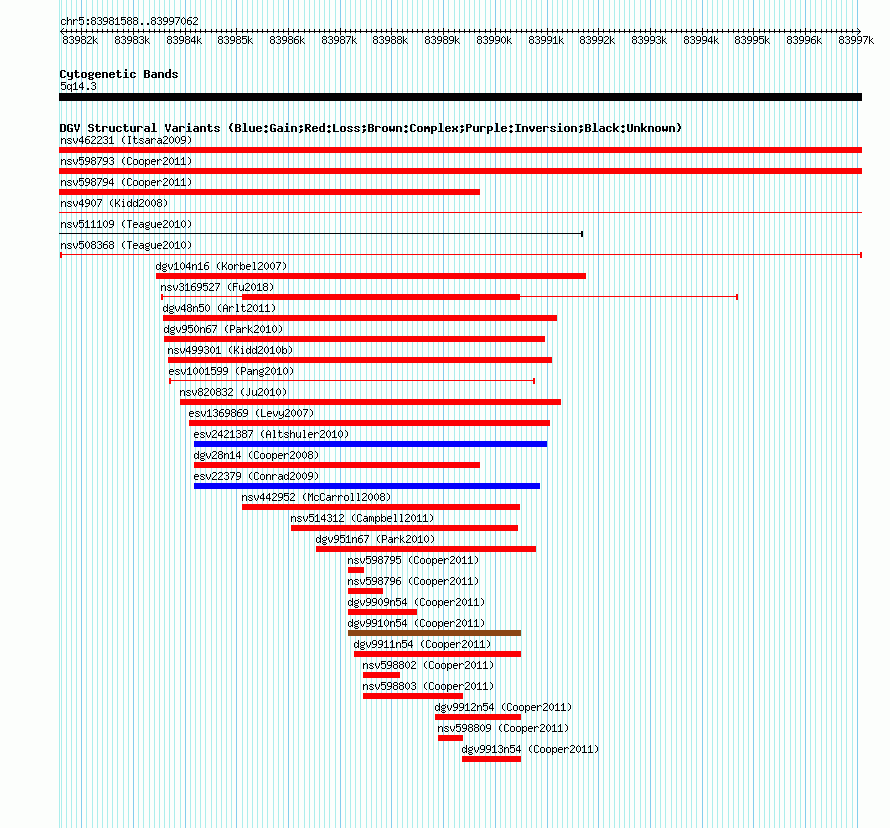Click dgv9911n54 (Cooper2011) variant label

pos(422,644)
